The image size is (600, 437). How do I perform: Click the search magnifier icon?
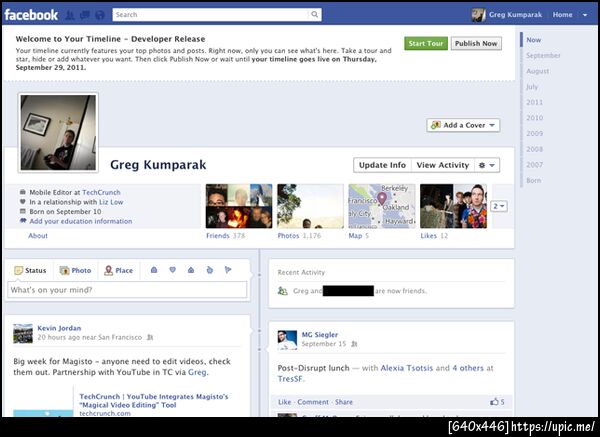[315, 15]
